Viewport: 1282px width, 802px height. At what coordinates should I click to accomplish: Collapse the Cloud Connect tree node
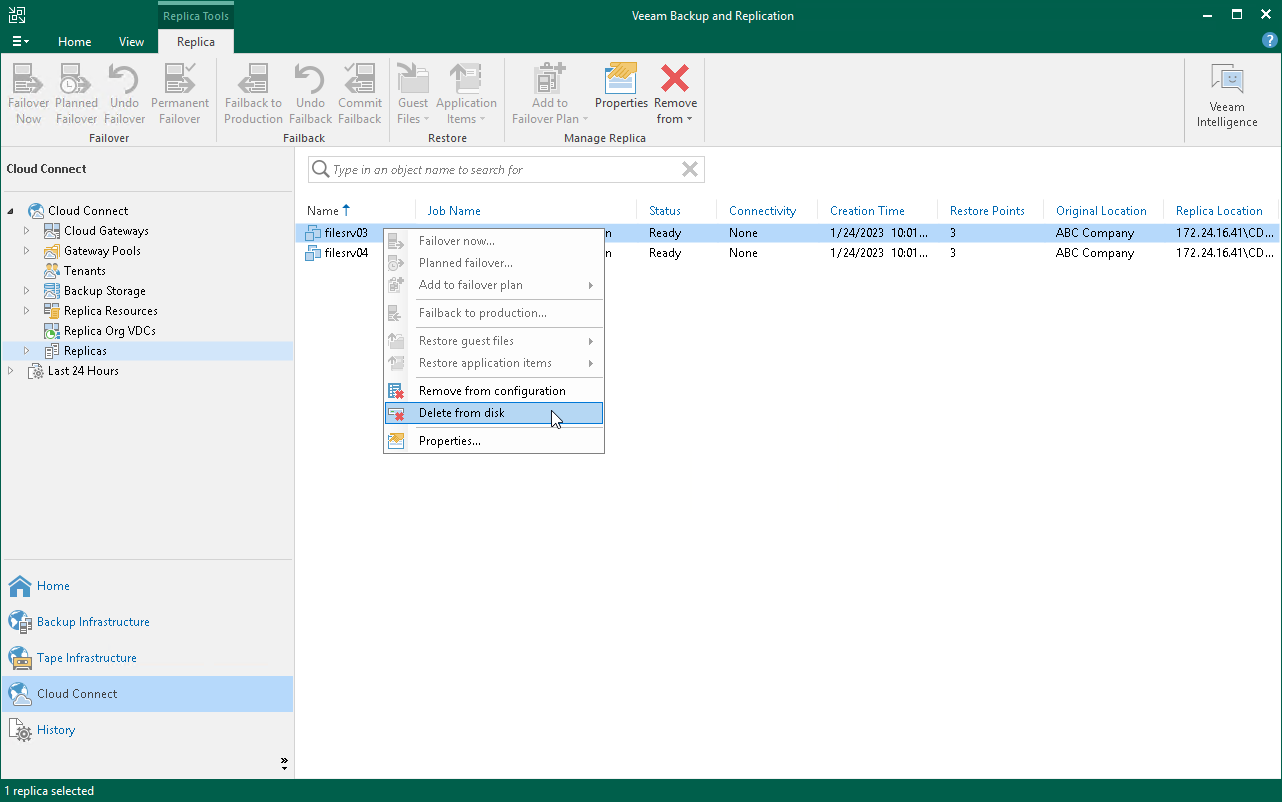(11, 211)
